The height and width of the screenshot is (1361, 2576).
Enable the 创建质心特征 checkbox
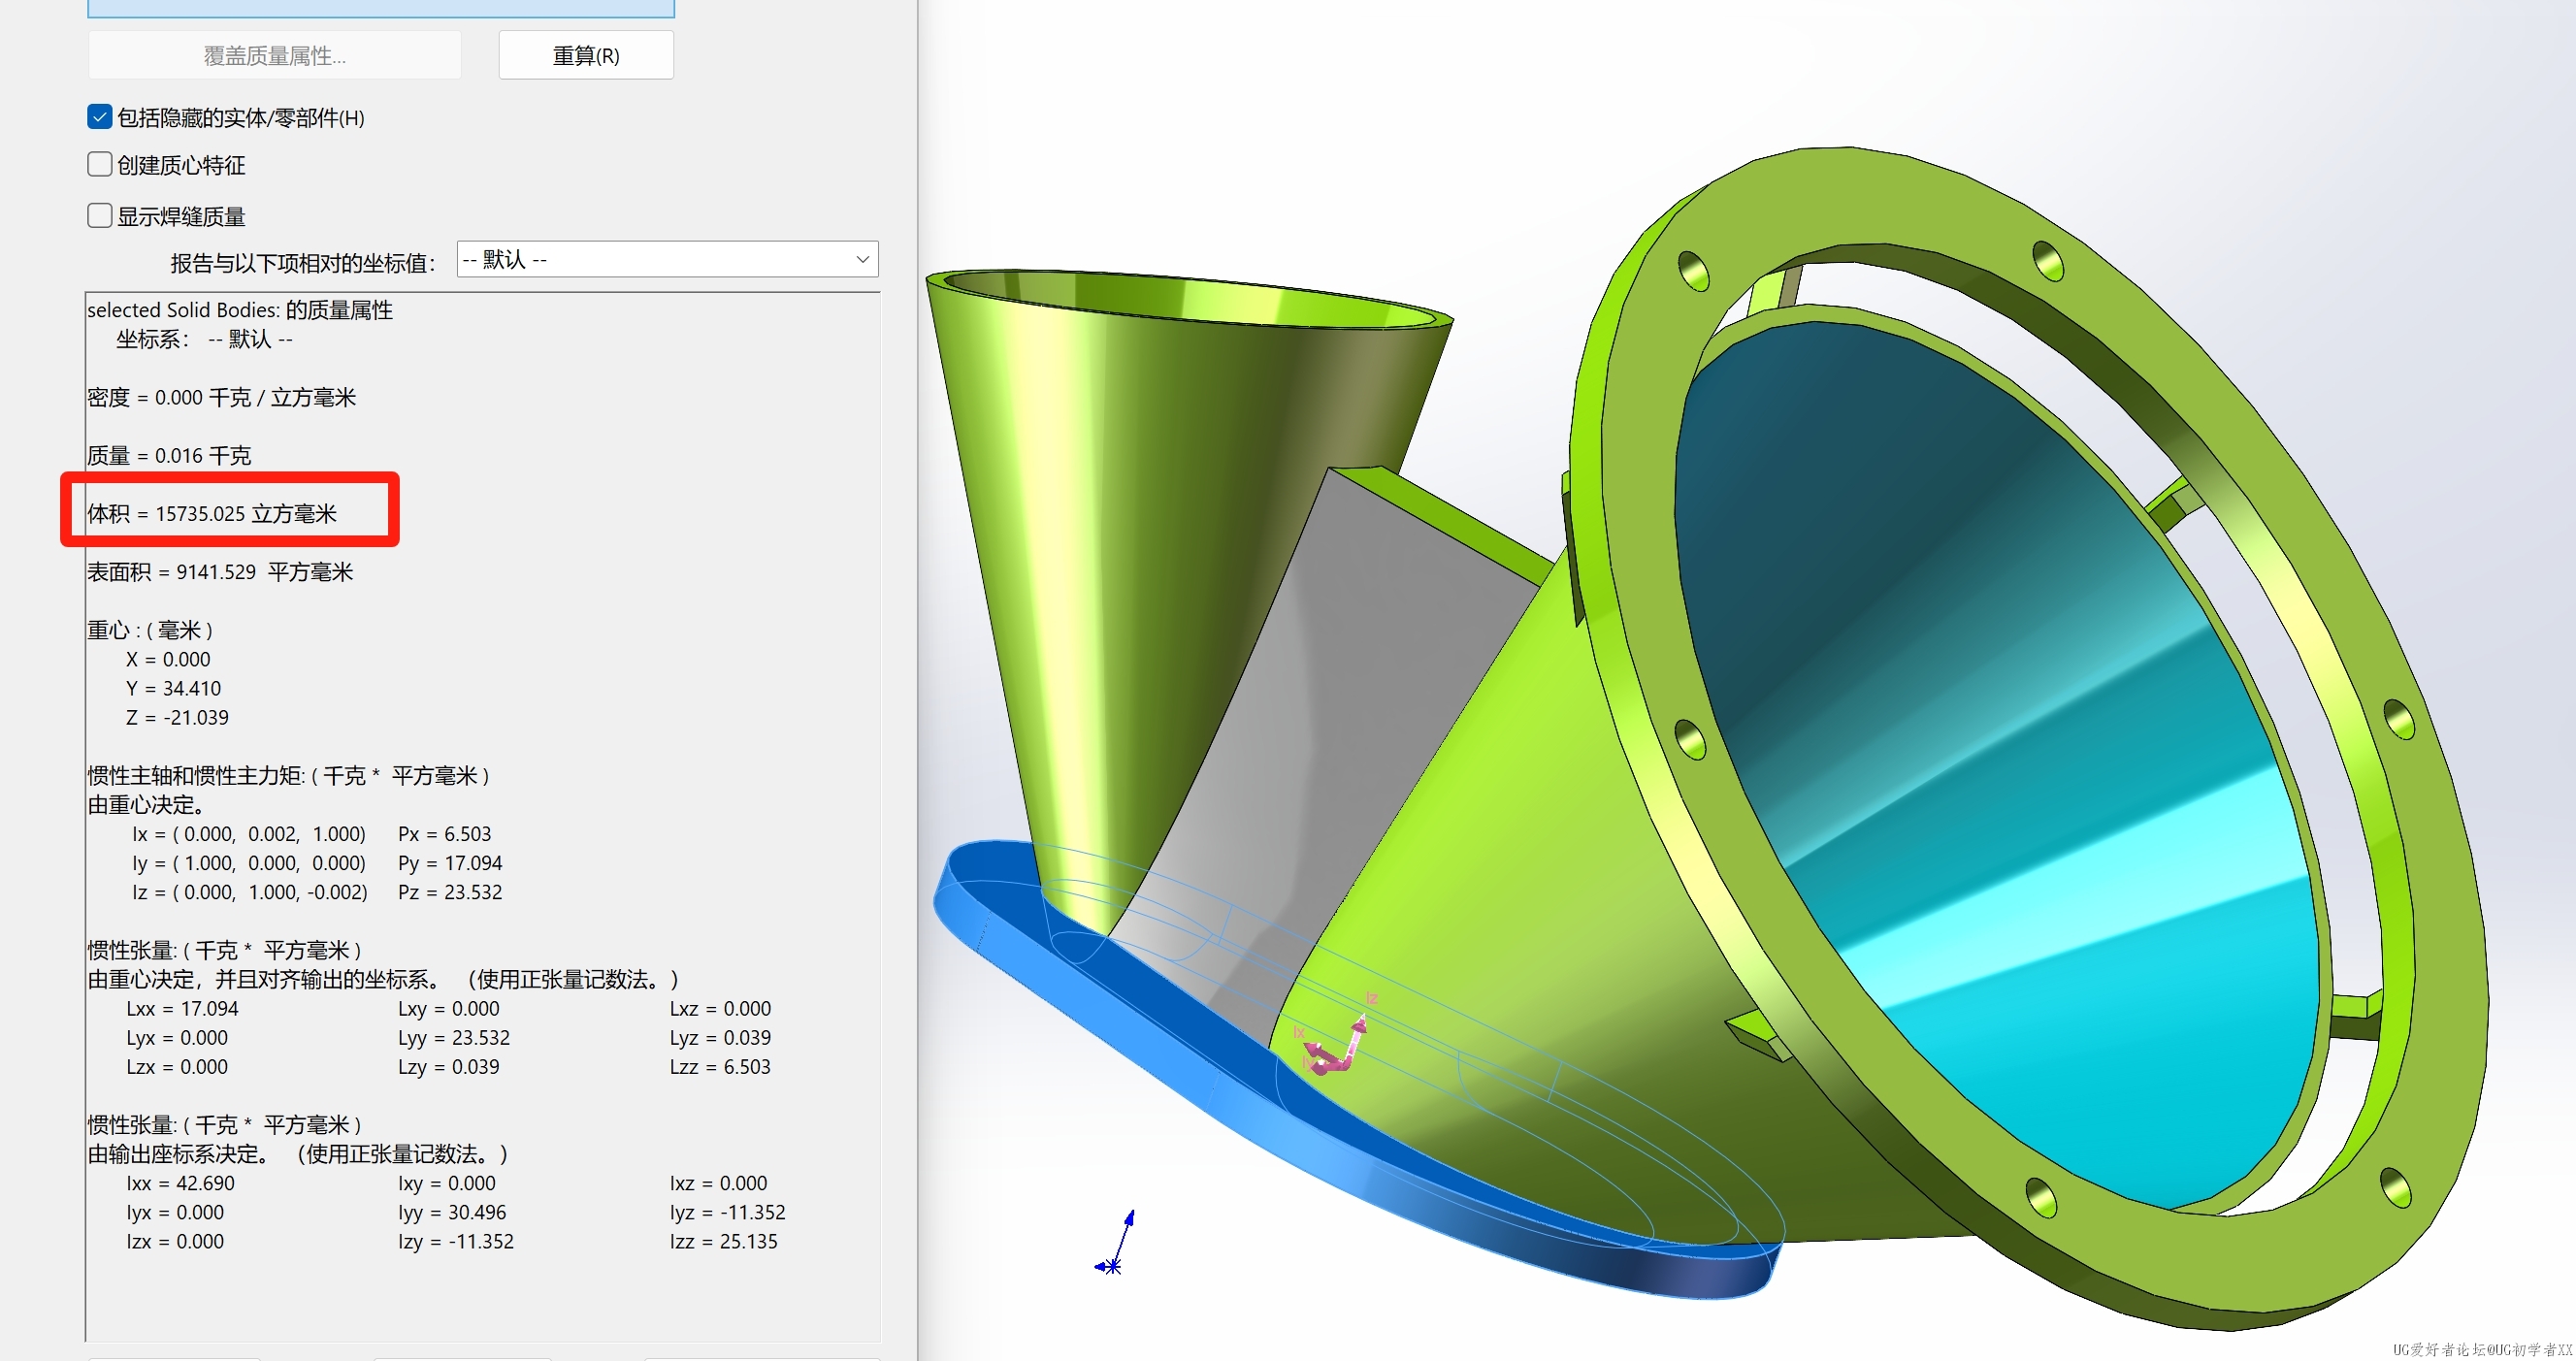[100, 164]
